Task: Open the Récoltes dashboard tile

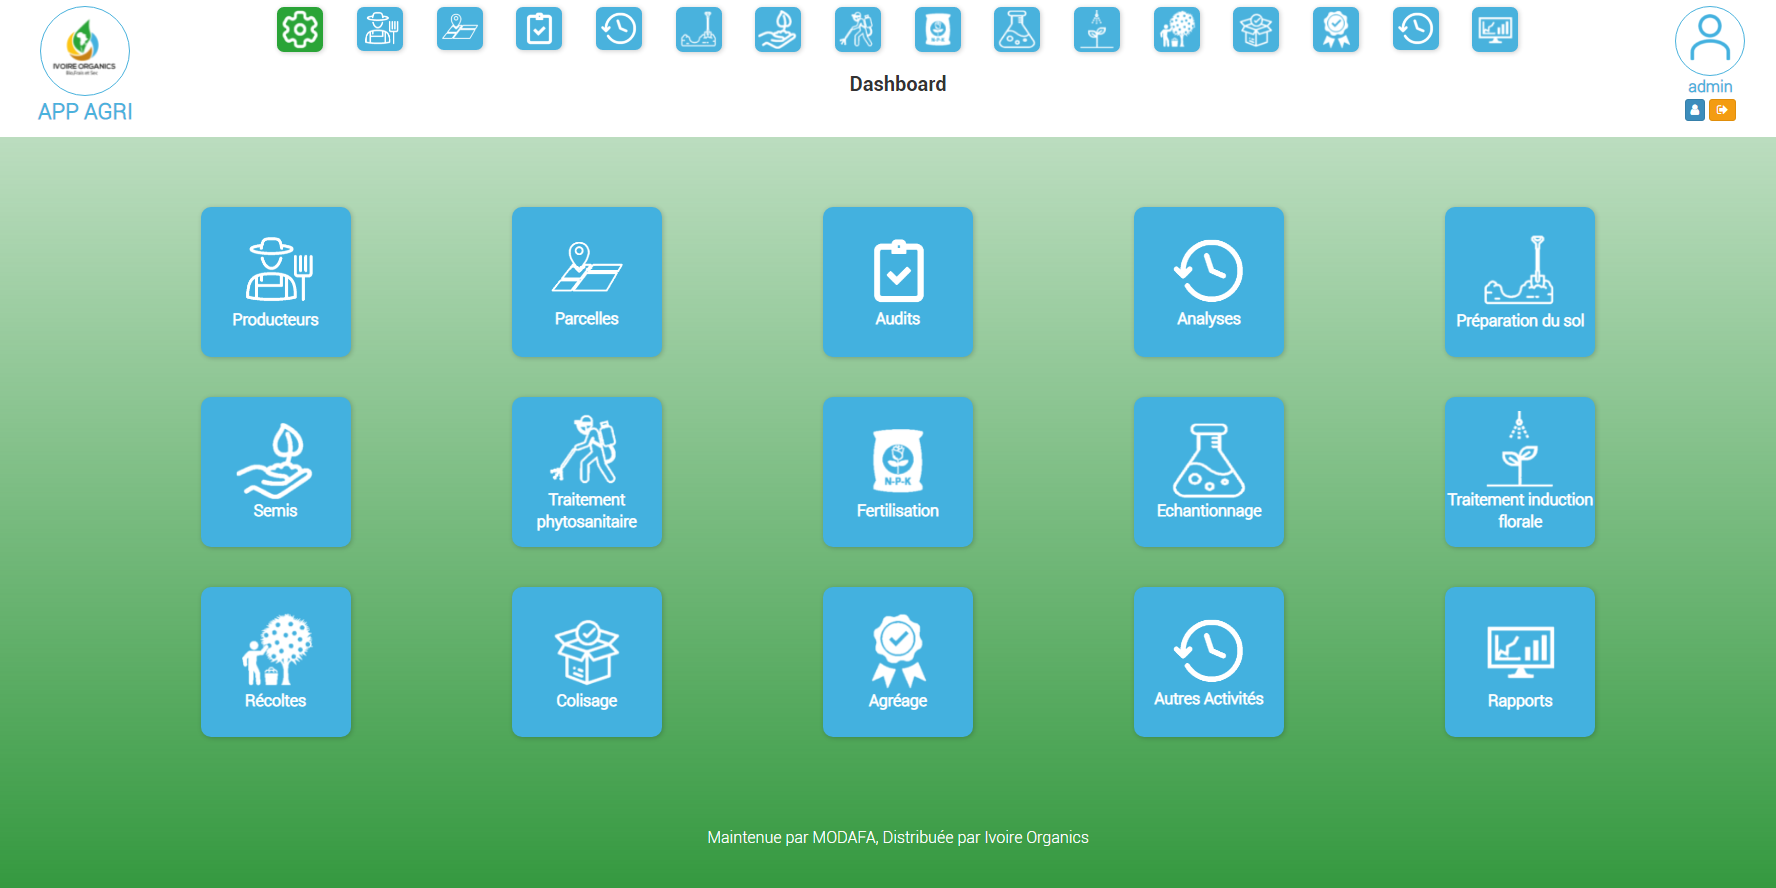Action: click(276, 662)
